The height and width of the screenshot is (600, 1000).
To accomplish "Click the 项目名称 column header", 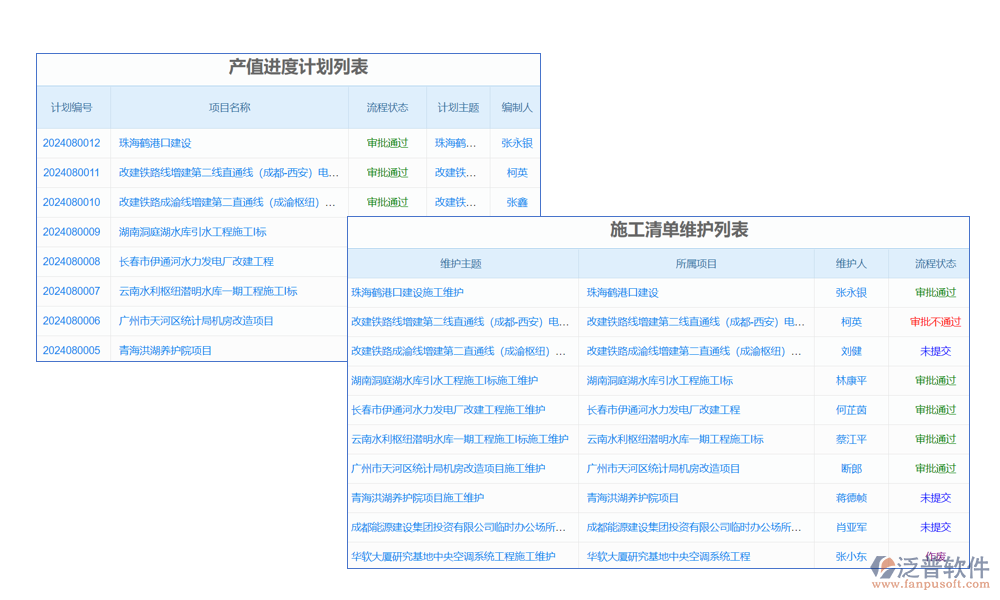I will 229,107.
